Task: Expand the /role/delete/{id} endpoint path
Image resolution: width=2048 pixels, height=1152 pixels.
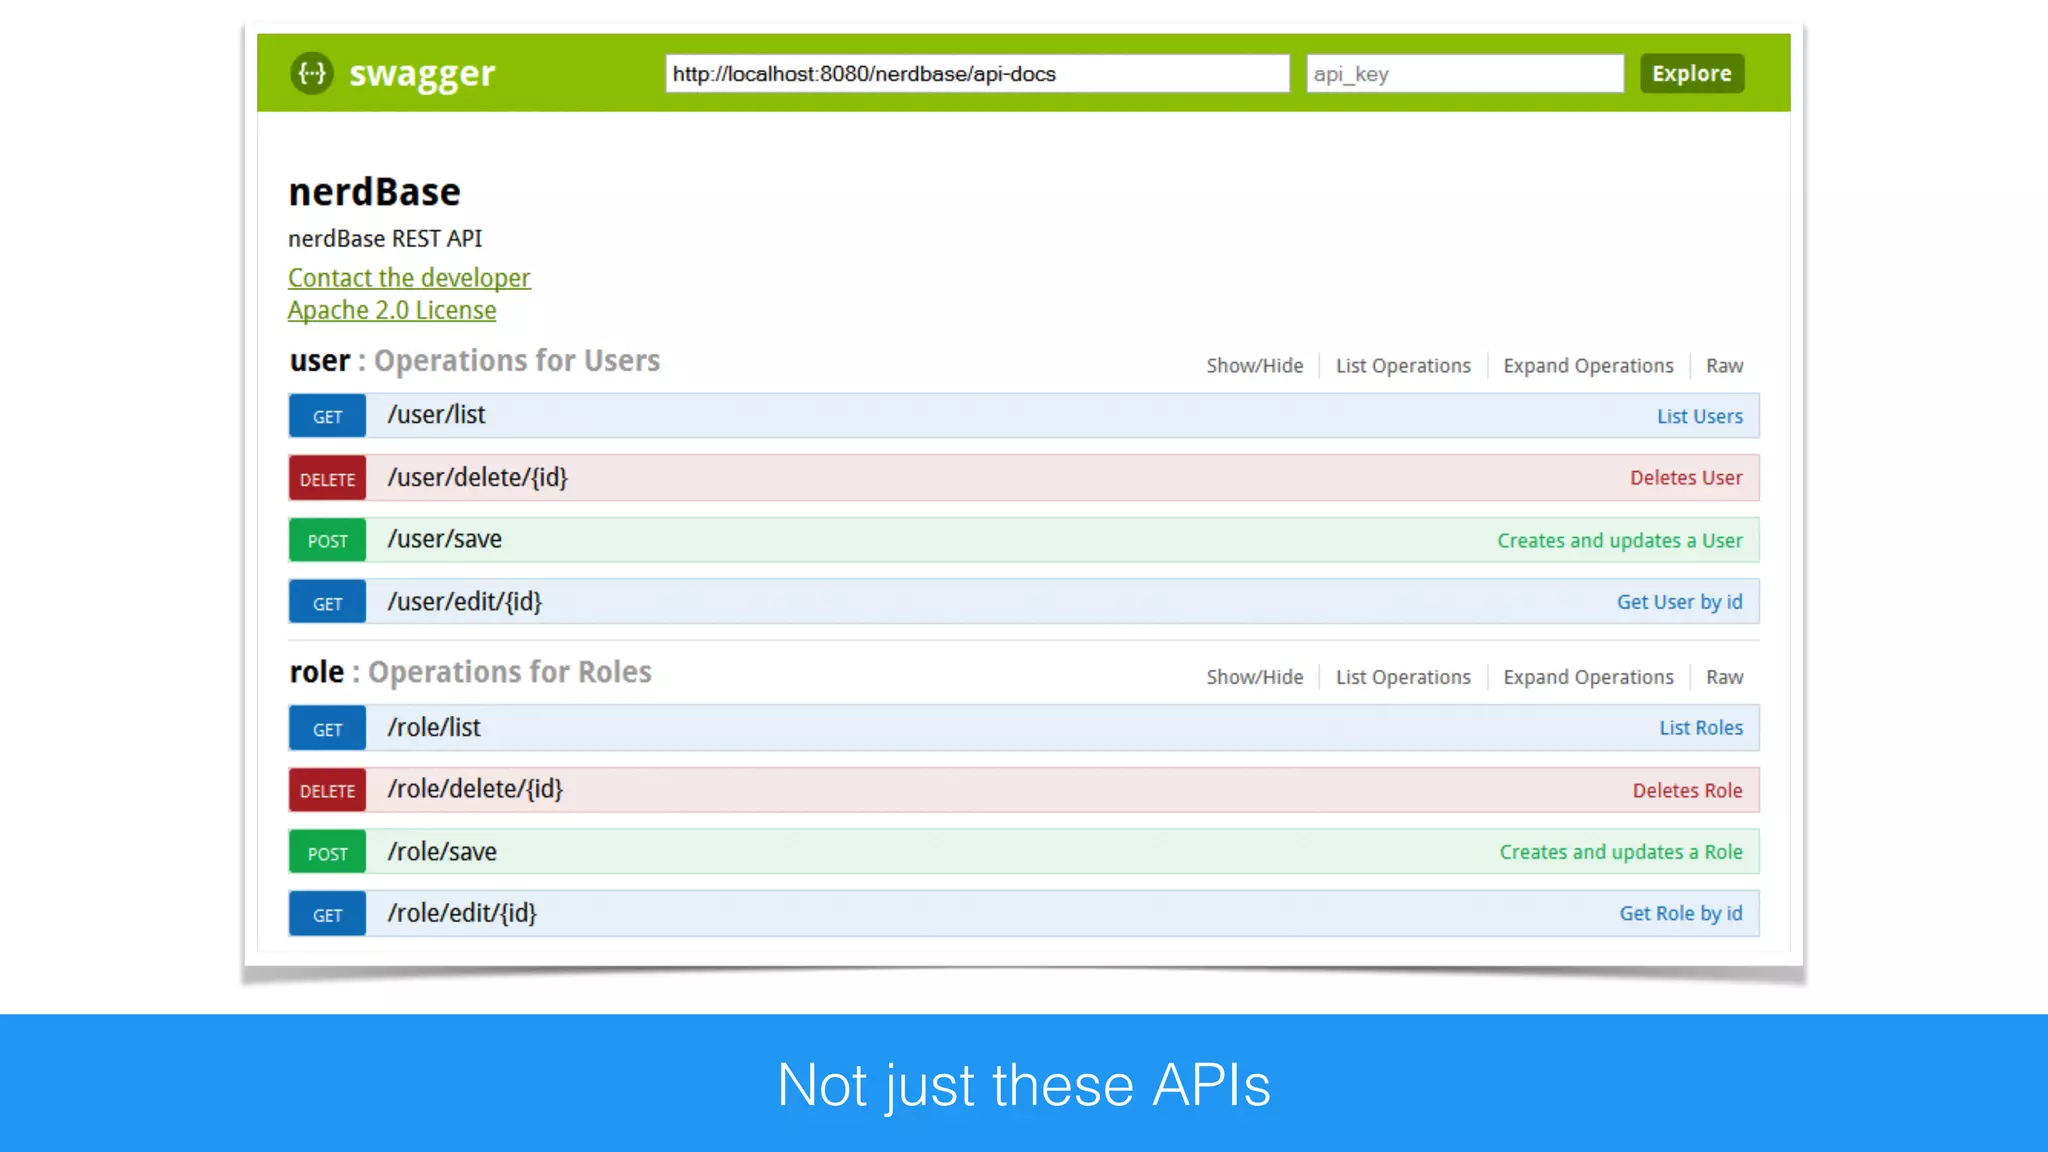Action: 475,789
